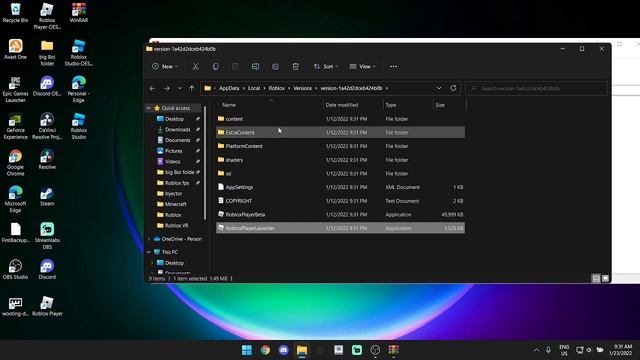
Task: Share the selected file via toolbar icon
Action: click(x=276, y=67)
